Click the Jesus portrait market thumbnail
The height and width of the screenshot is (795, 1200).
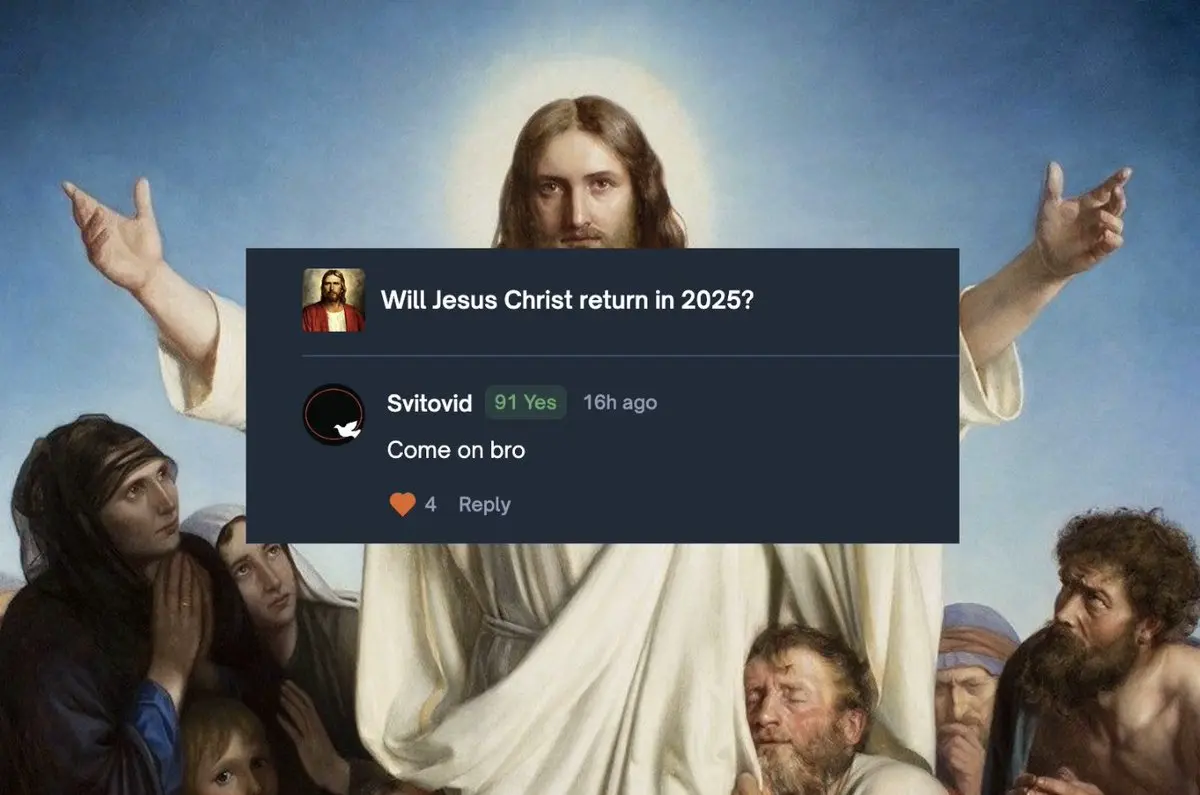333,300
